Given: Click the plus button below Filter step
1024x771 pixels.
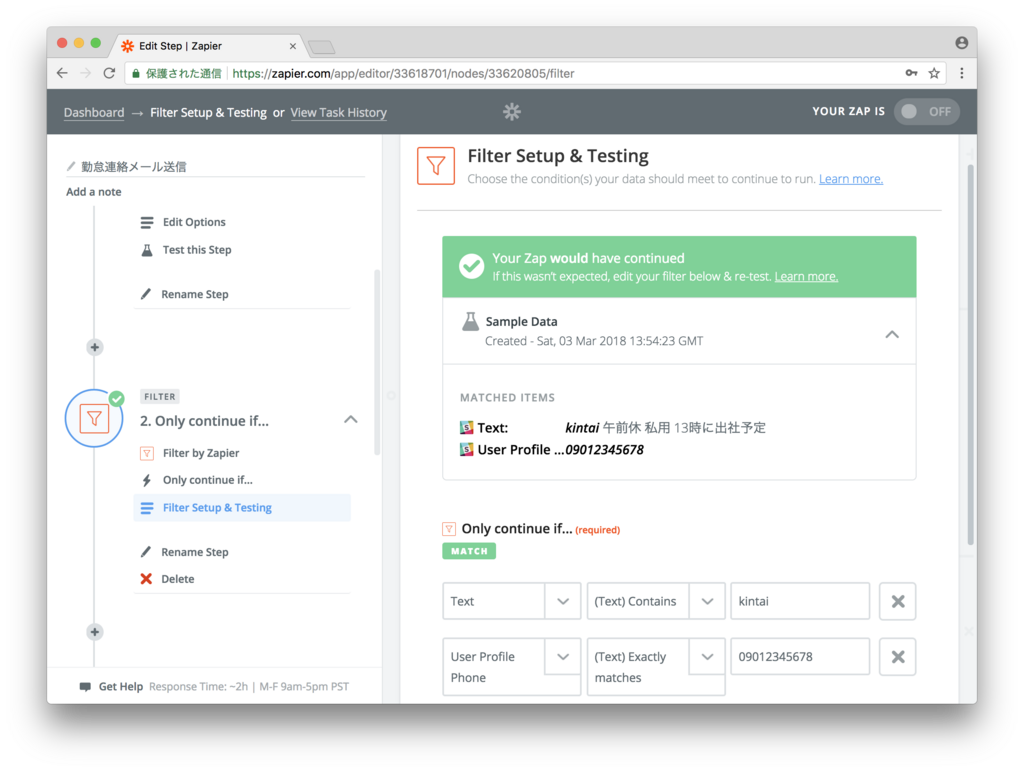Looking at the screenshot, I should coord(95,632).
